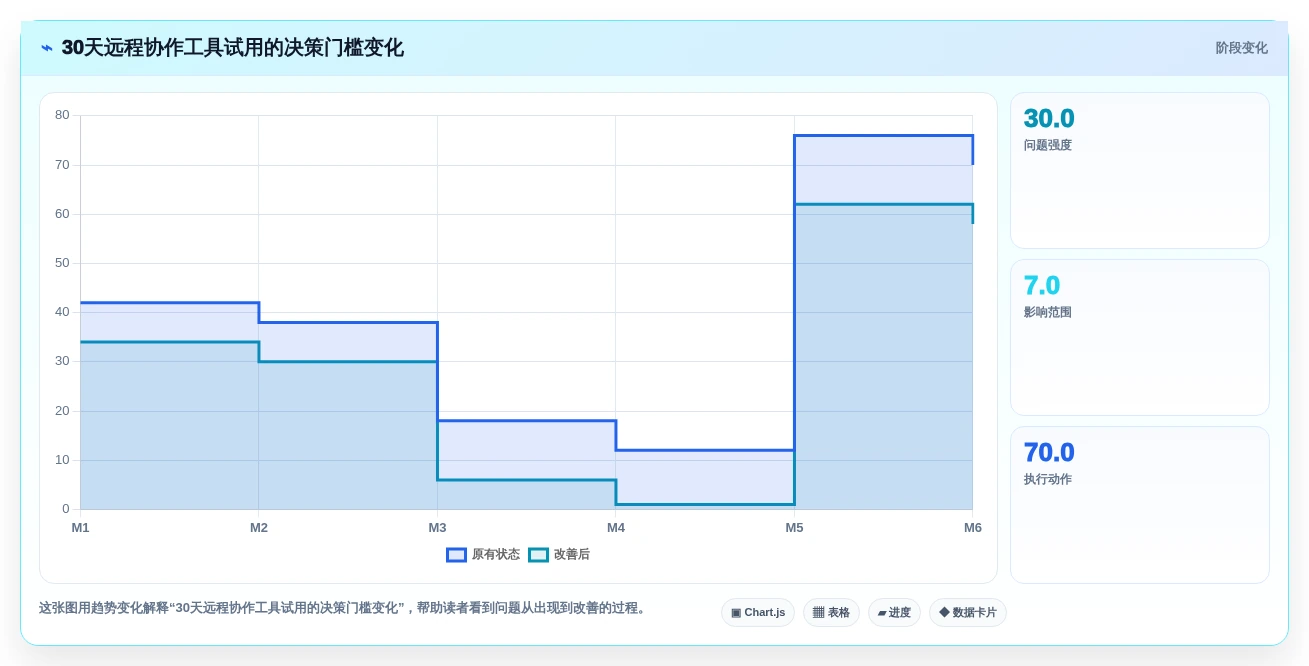Click the M6 axis label
Image resolution: width=1309 pixels, height=666 pixels.
pos(973,528)
